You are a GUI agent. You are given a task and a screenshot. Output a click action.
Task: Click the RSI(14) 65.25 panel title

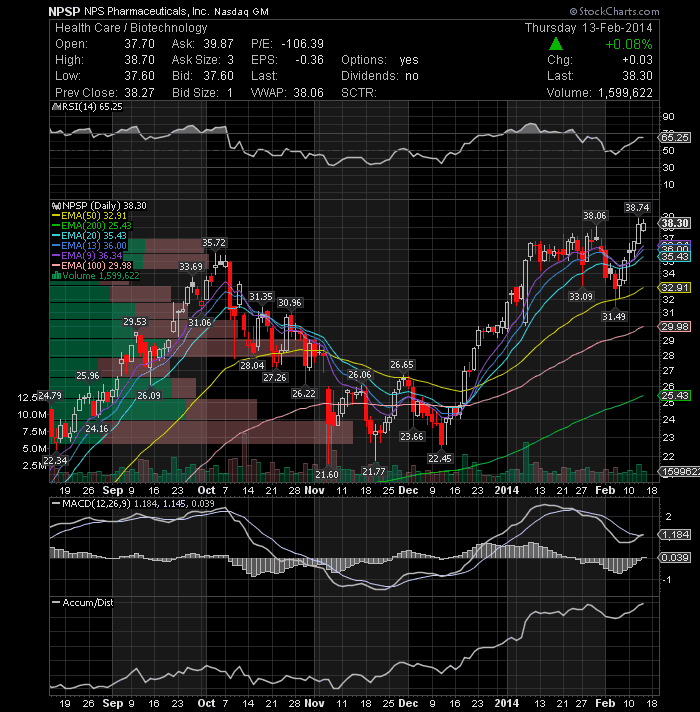92,107
